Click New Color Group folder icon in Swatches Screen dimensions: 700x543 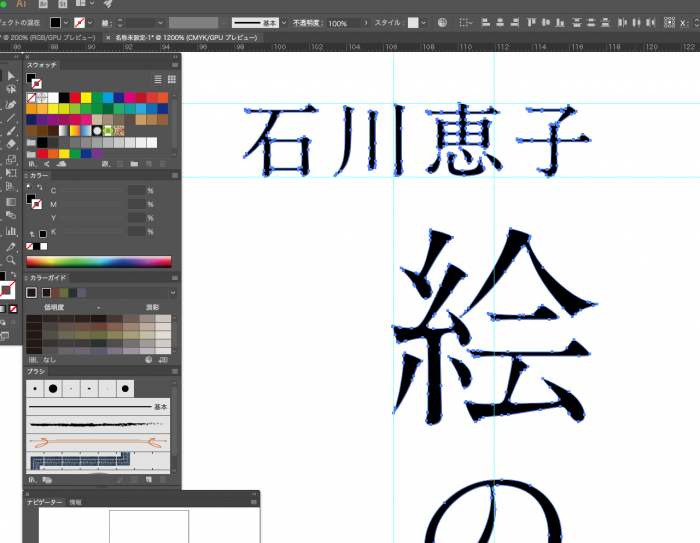[134, 164]
